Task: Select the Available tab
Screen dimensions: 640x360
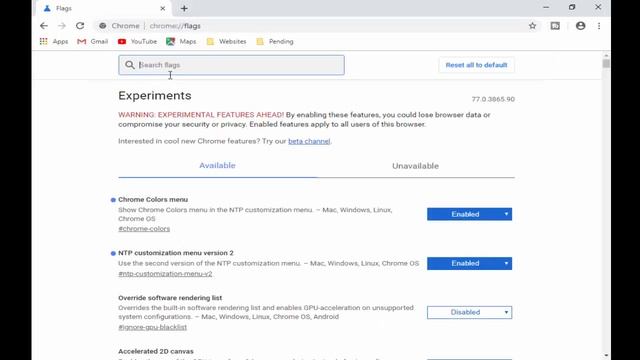Action: (217, 165)
